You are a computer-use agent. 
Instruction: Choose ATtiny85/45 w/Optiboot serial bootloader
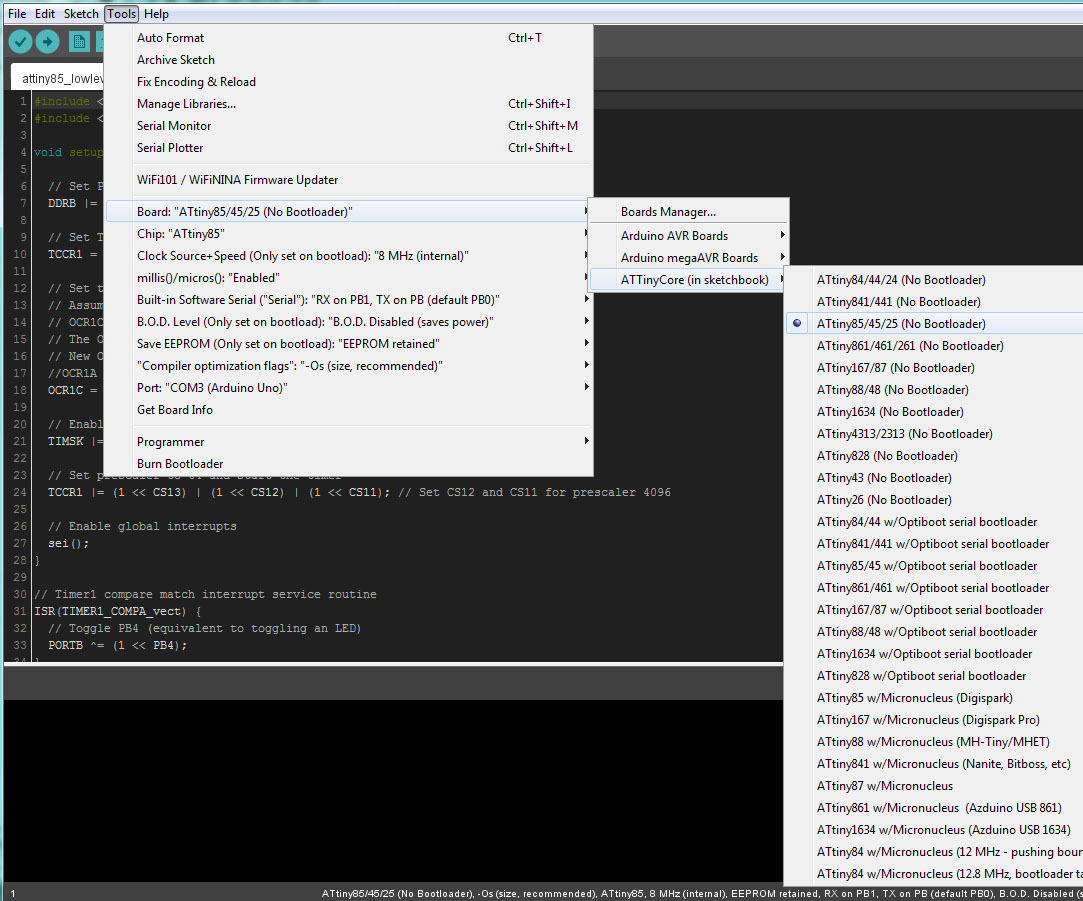(x=934, y=566)
